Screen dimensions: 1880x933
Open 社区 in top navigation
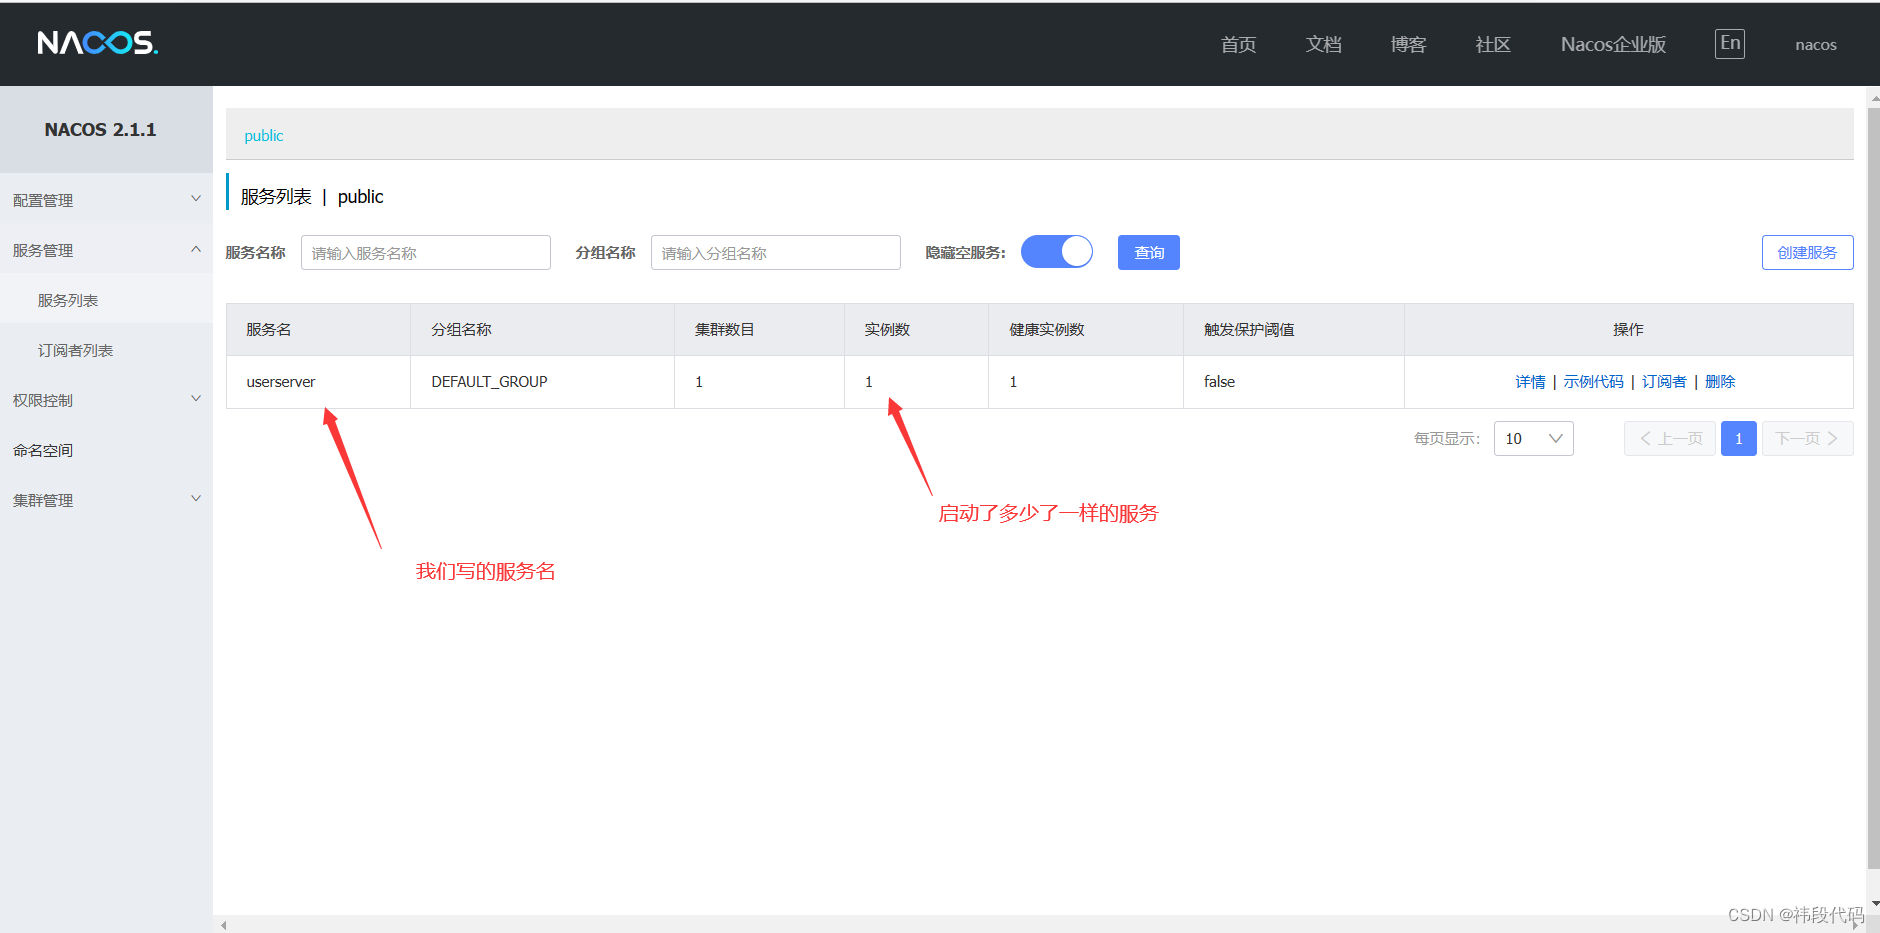1493,44
